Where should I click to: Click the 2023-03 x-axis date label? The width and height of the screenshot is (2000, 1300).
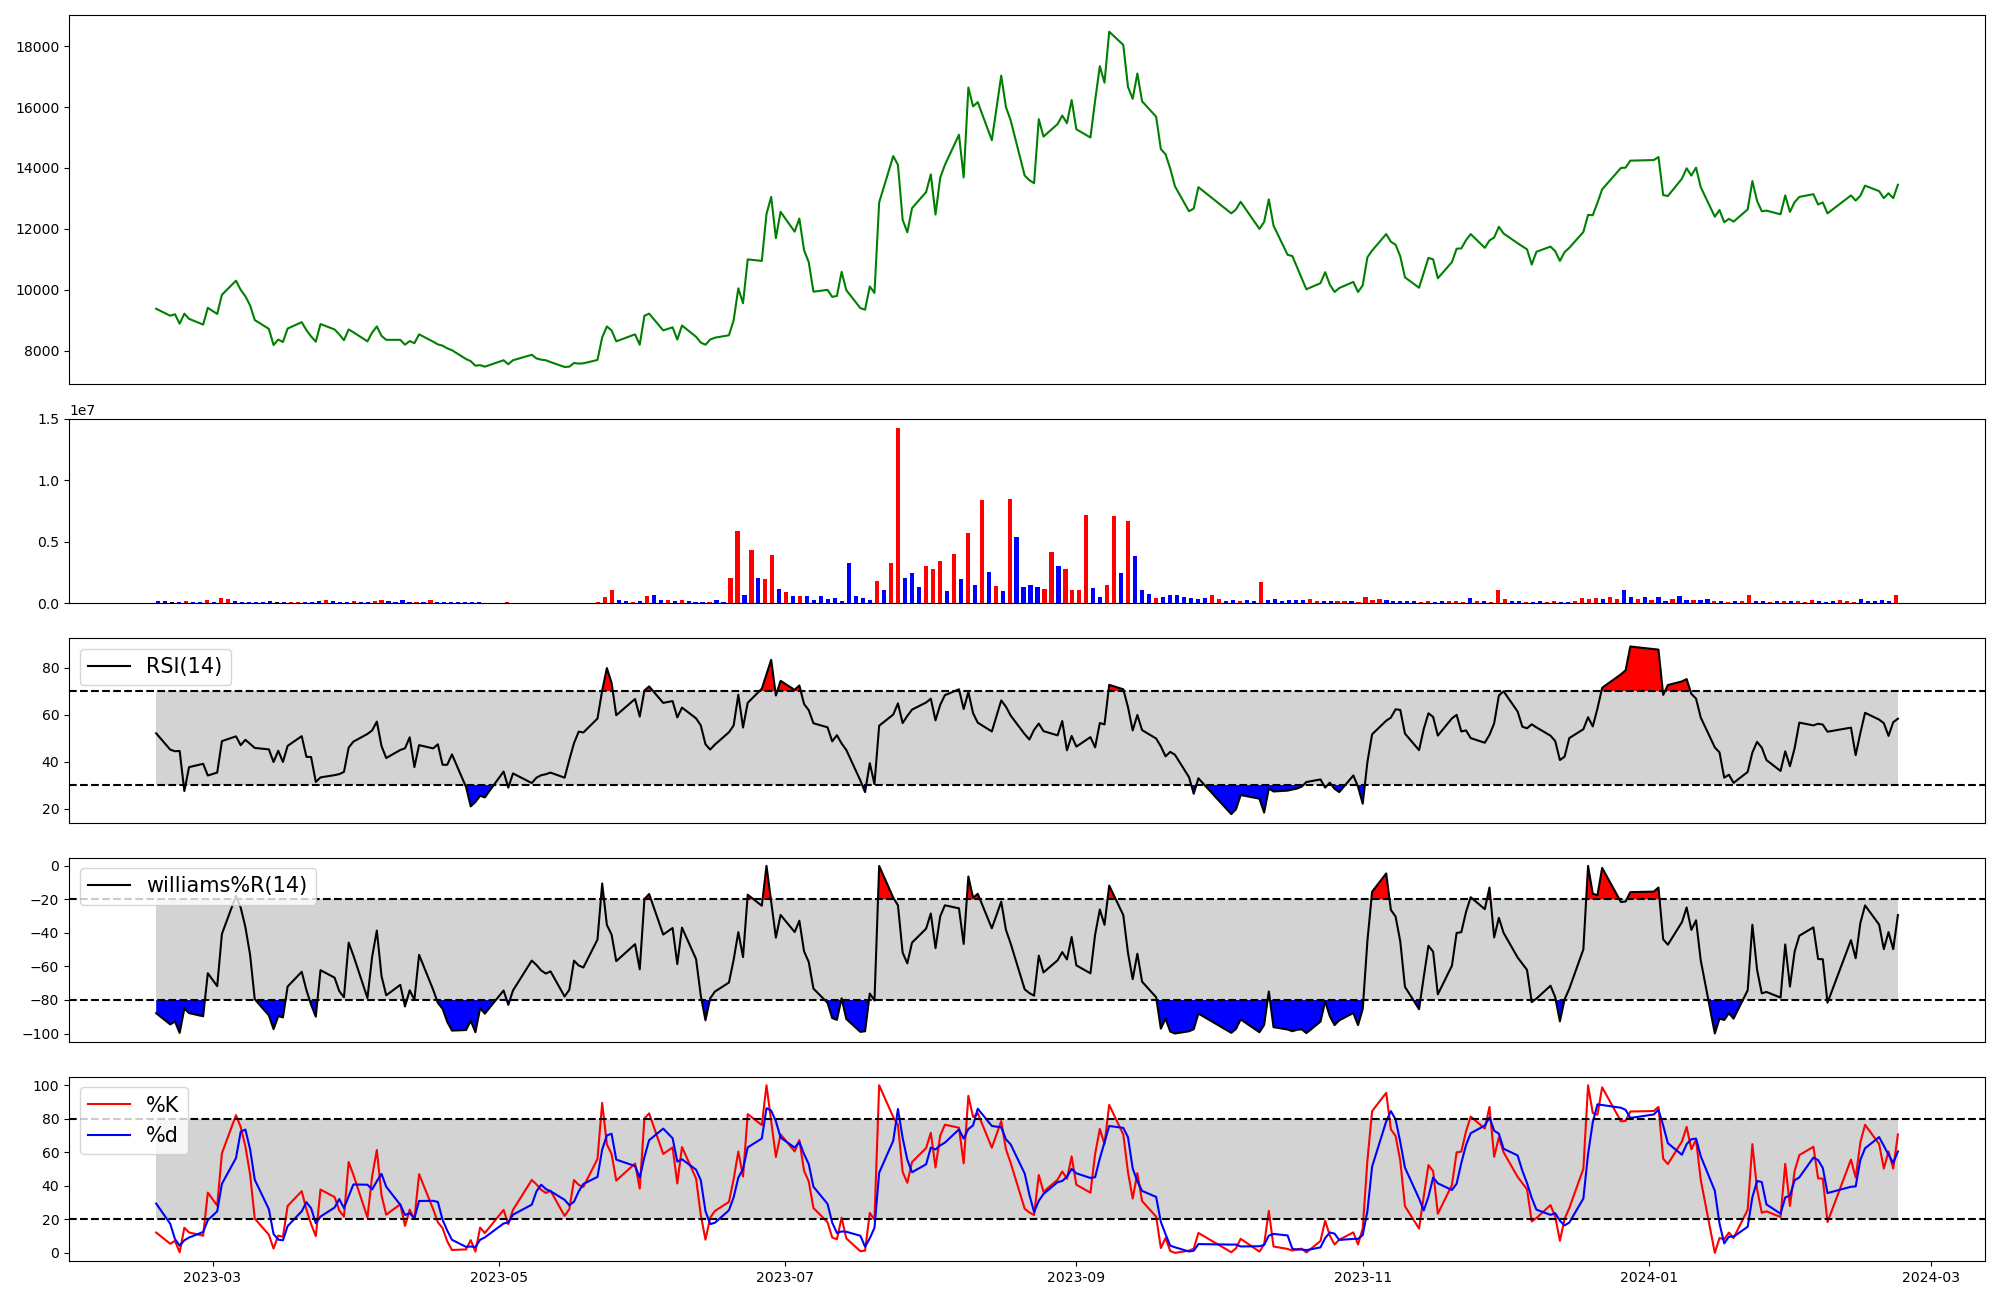(x=212, y=1277)
